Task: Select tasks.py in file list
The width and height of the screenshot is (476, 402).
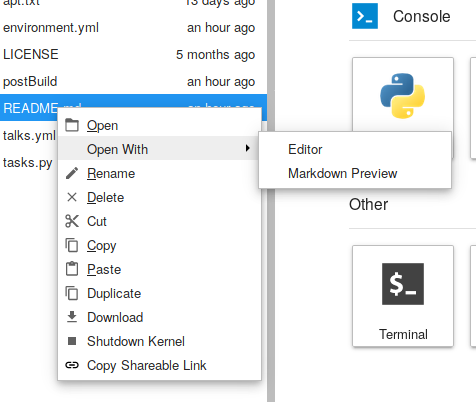Action: click(28, 162)
